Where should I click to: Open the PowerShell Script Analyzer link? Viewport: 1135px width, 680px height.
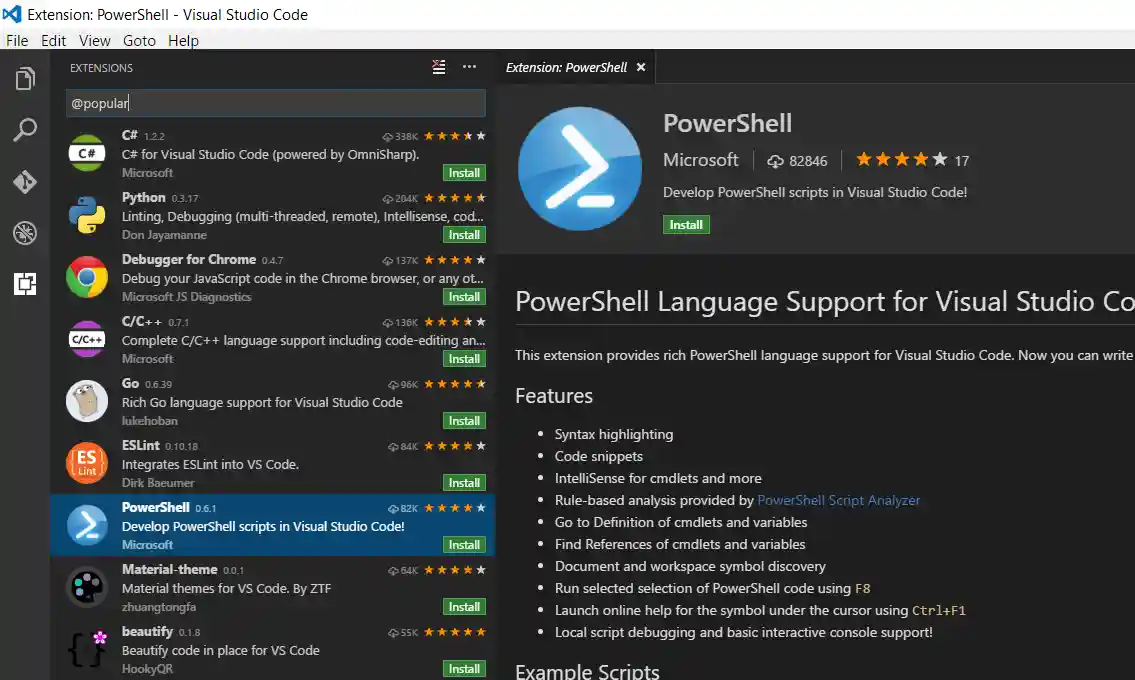click(839, 500)
